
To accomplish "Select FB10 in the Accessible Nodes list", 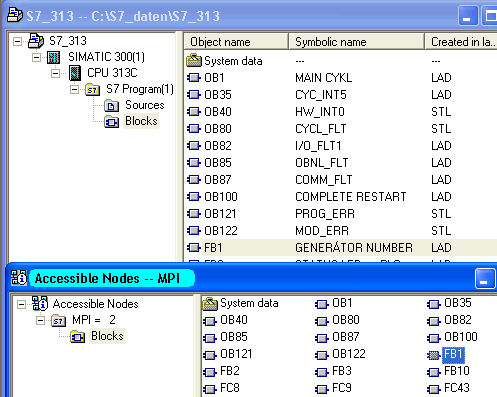I will coord(457,371).
